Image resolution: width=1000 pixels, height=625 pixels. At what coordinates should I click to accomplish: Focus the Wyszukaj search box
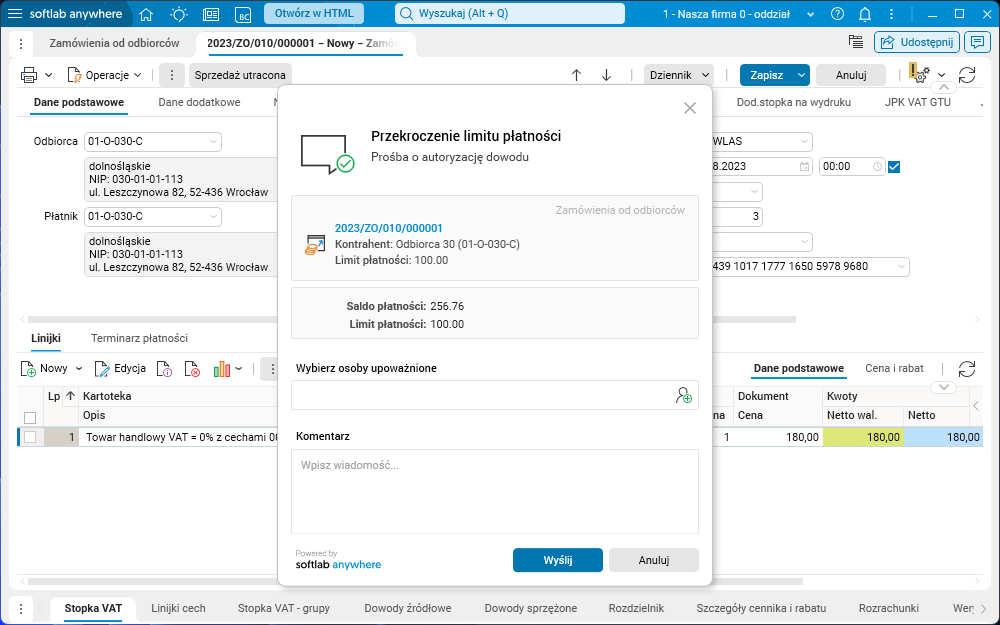510,13
